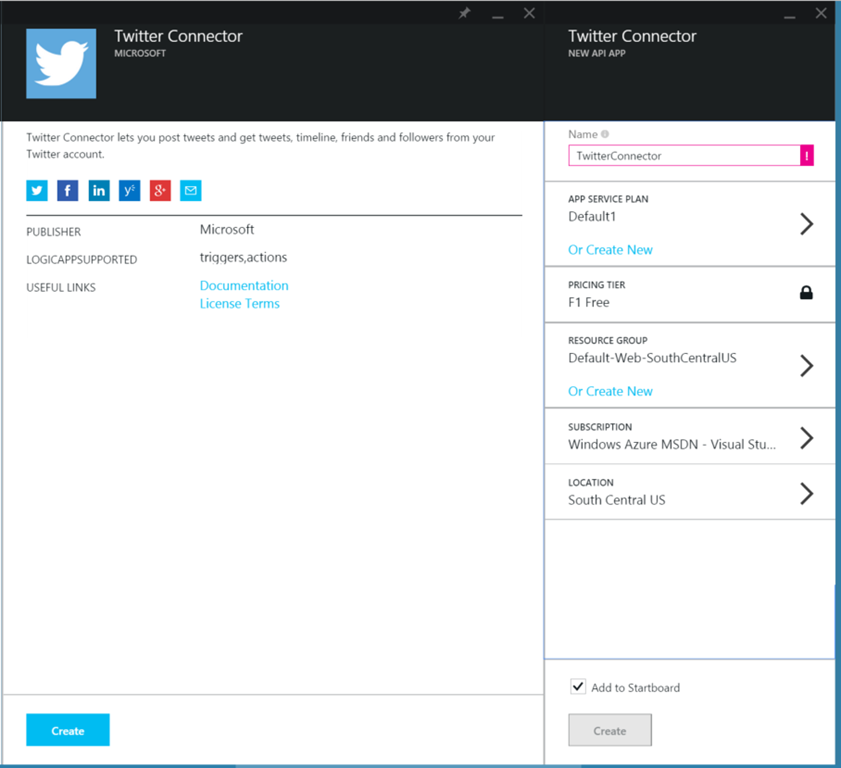Expand the Subscription chevron
Image resolution: width=841 pixels, height=768 pixels.
[x=807, y=438]
